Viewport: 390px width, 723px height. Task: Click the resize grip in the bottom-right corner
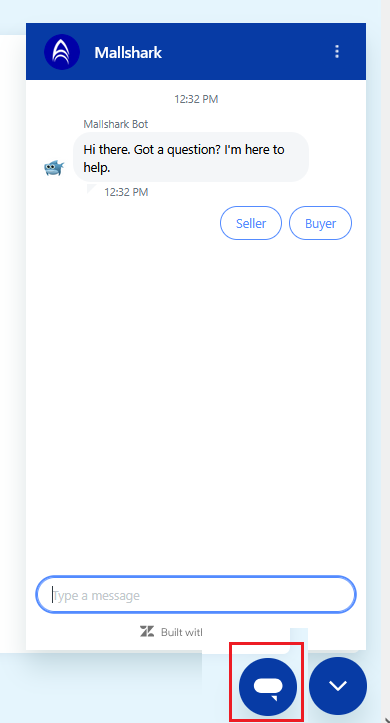pyautogui.click(x=386, y=718)
